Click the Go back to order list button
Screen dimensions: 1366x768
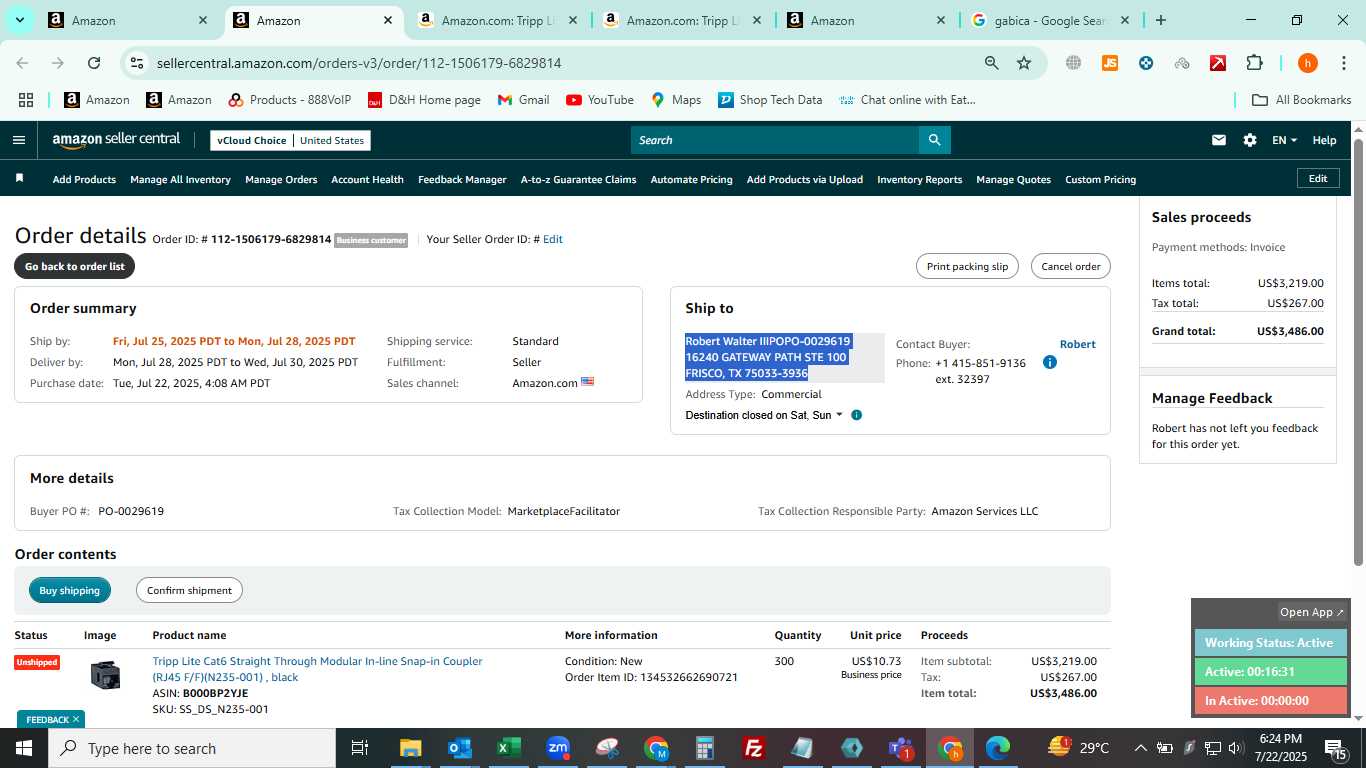click(75, 266)
